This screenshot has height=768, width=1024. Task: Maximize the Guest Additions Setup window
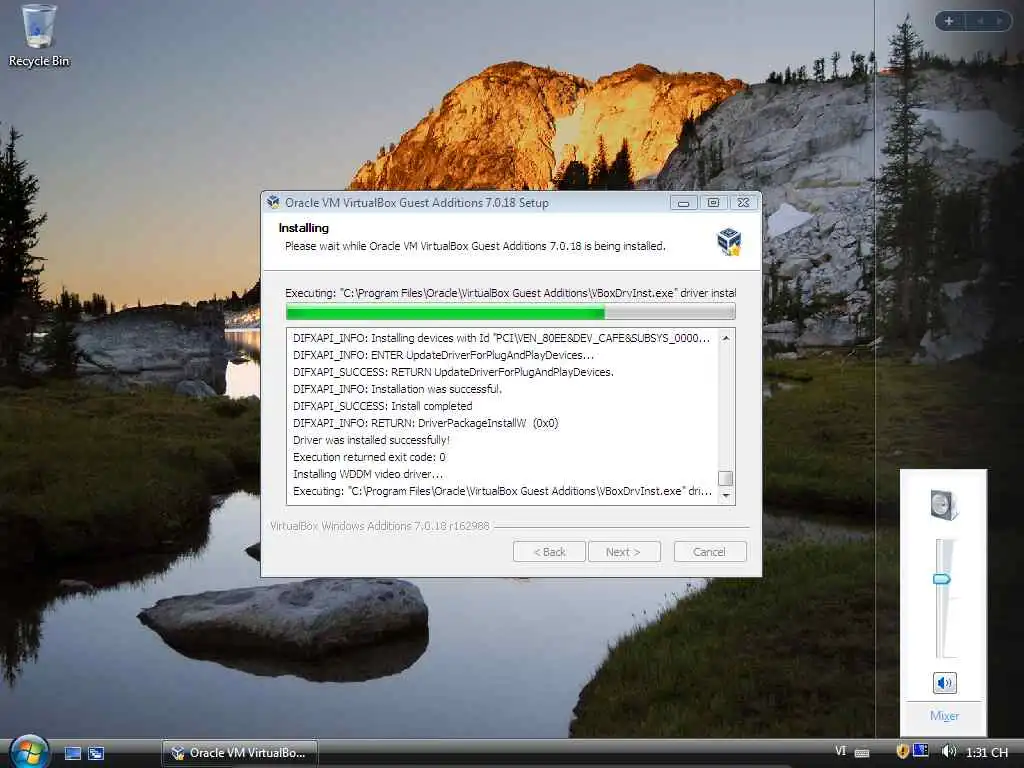(713, 202)
